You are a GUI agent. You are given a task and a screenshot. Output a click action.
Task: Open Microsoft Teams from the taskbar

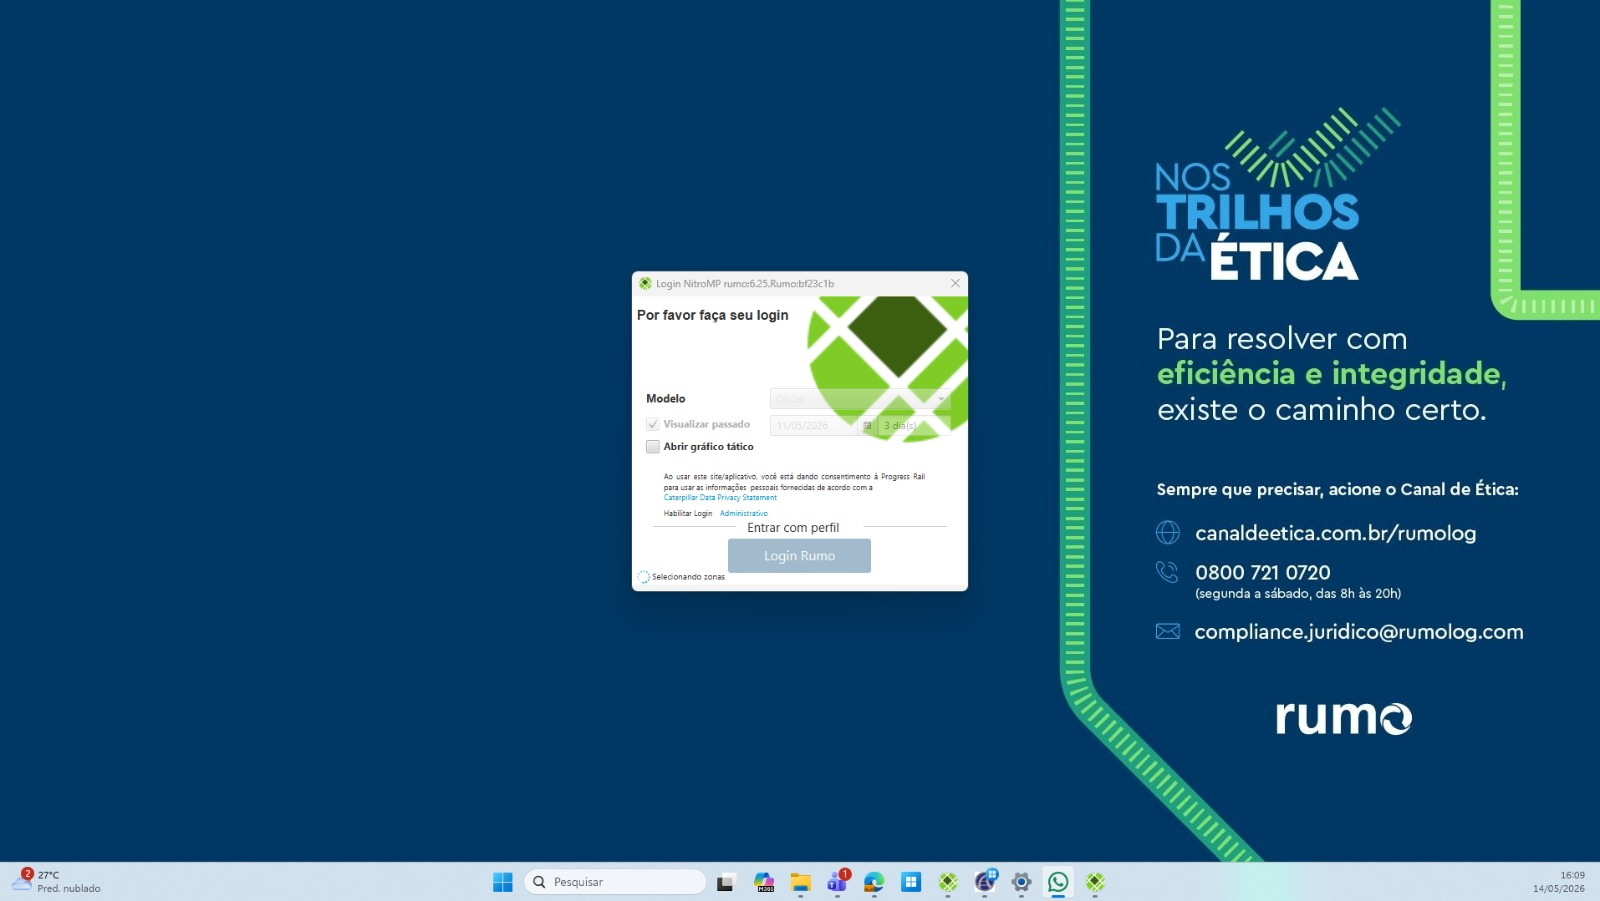(838, 882)
